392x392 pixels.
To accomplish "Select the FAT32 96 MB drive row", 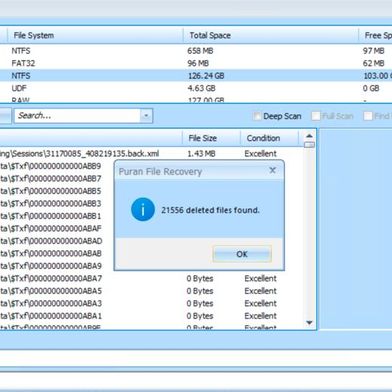I will pyautogui.click(x=196, y=63).
